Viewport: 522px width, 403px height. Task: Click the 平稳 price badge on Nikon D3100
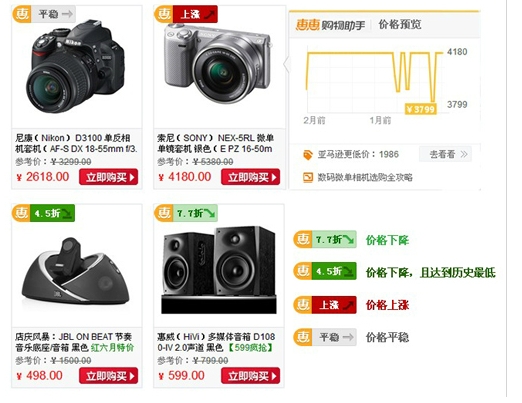44,14
